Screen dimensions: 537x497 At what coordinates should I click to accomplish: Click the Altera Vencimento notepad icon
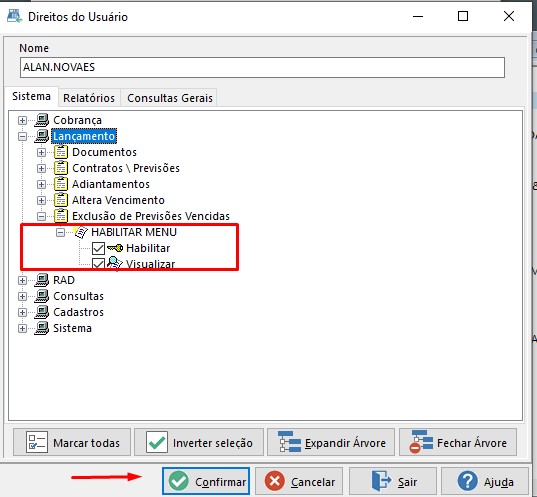tap(61, 200)
